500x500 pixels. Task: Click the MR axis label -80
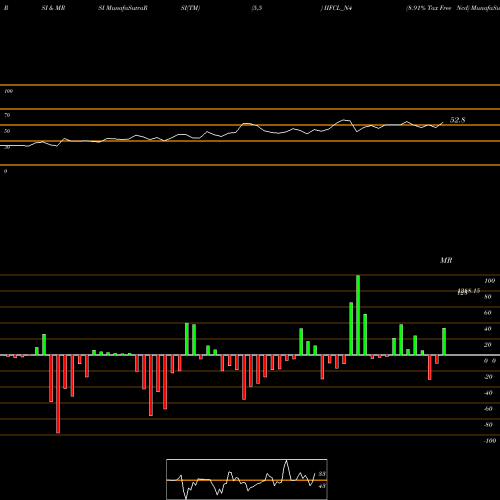pyautogui.click(x=488, y=425)
